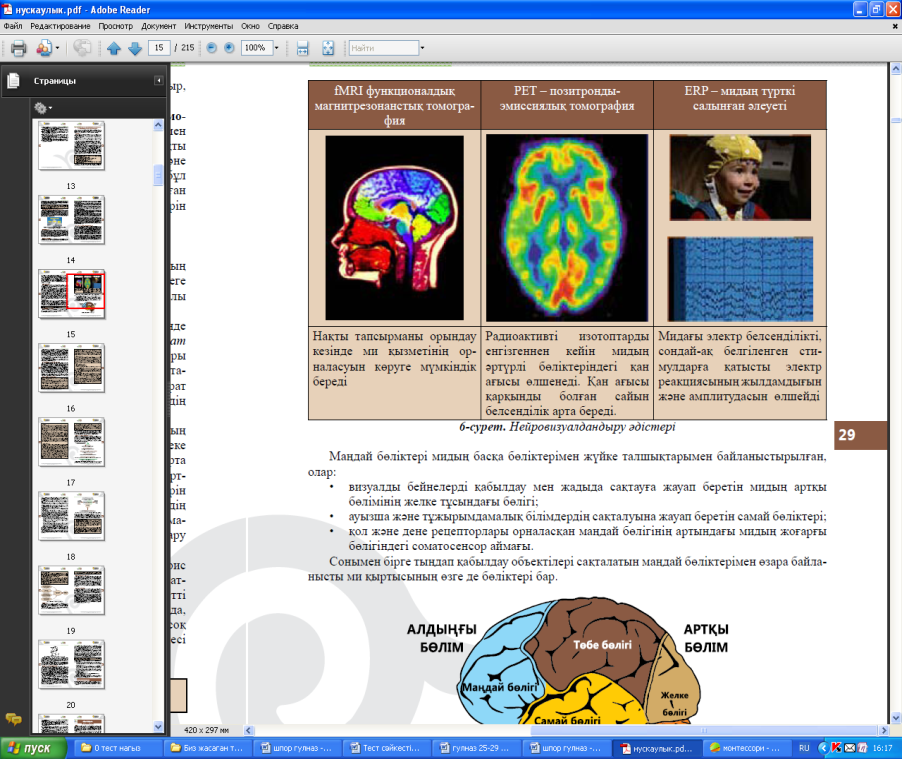The height and width of the screenshot is (759, 902).
Task: Click the Kaspersky K tray icon
Action: coord(836,748)
